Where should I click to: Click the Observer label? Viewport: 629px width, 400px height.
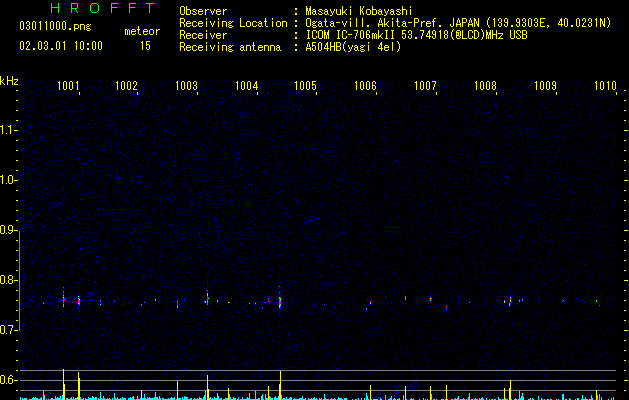click(203, 11)
